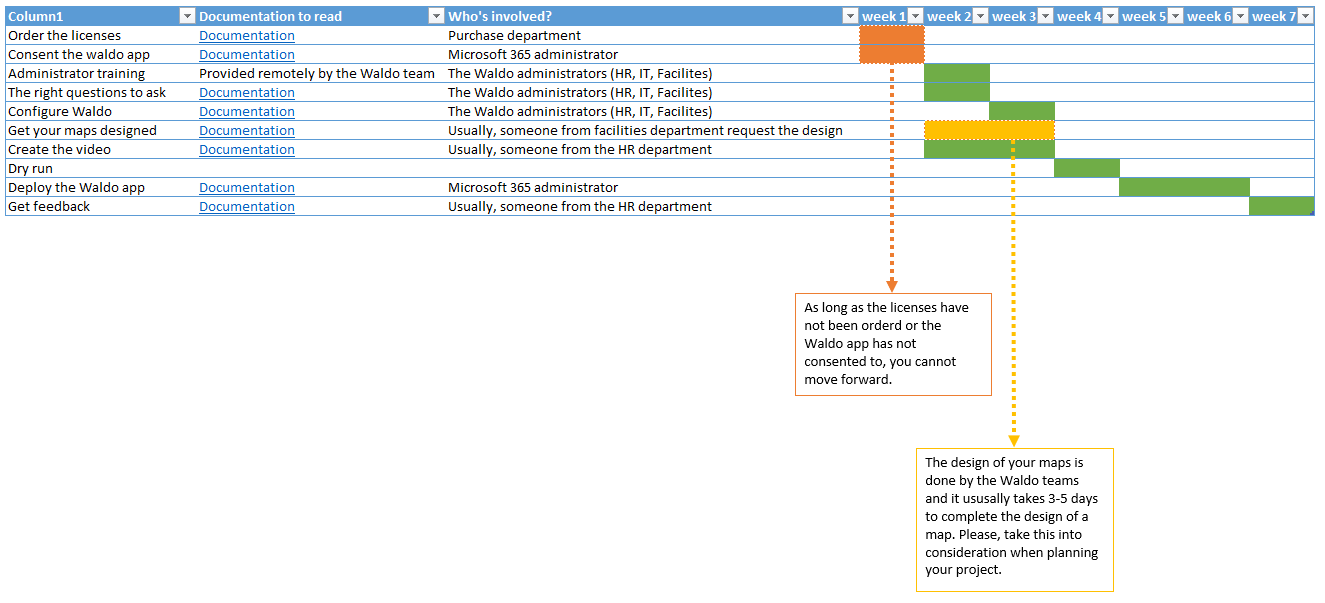Open Documentation link for Get feedback
The width and height of the screenshot is (1325, 603).
tap(246, 206)
